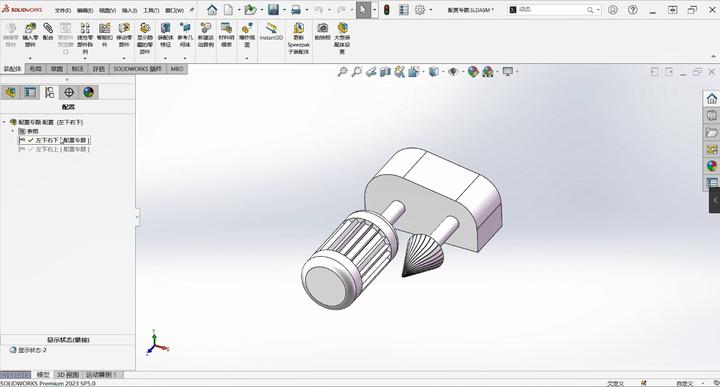
Task: Open the 窗口(W) Window menu
Action: [174, 10]
